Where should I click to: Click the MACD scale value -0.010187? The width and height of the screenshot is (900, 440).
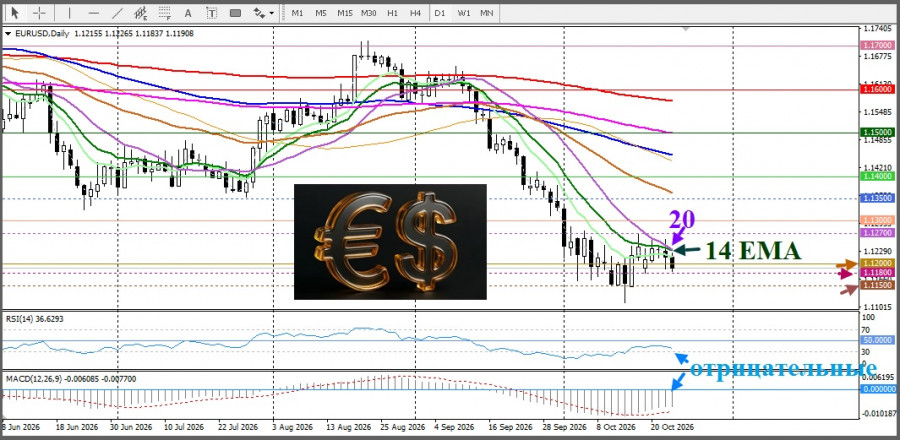[878, 413]
